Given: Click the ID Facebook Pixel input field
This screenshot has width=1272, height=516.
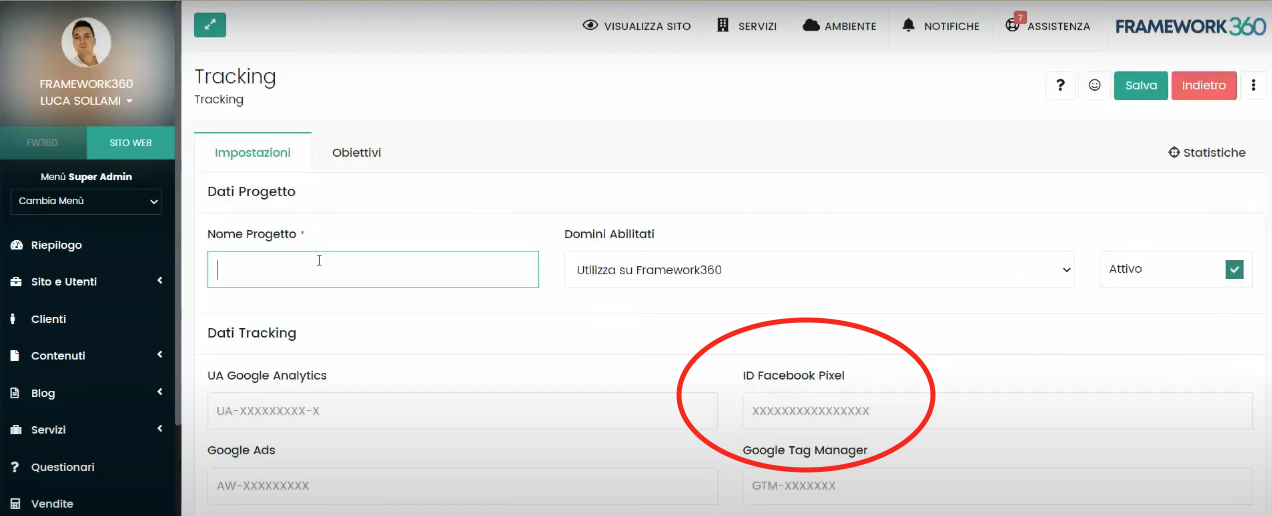Looking at the screenshot, I should (997, 411).
